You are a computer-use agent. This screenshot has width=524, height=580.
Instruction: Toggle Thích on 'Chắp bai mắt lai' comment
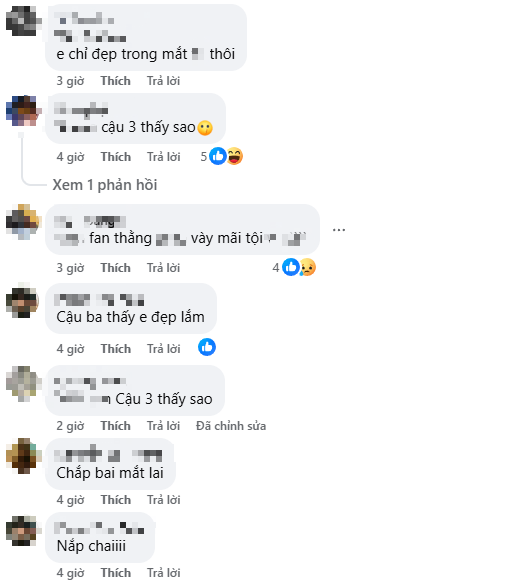(115, 500)
